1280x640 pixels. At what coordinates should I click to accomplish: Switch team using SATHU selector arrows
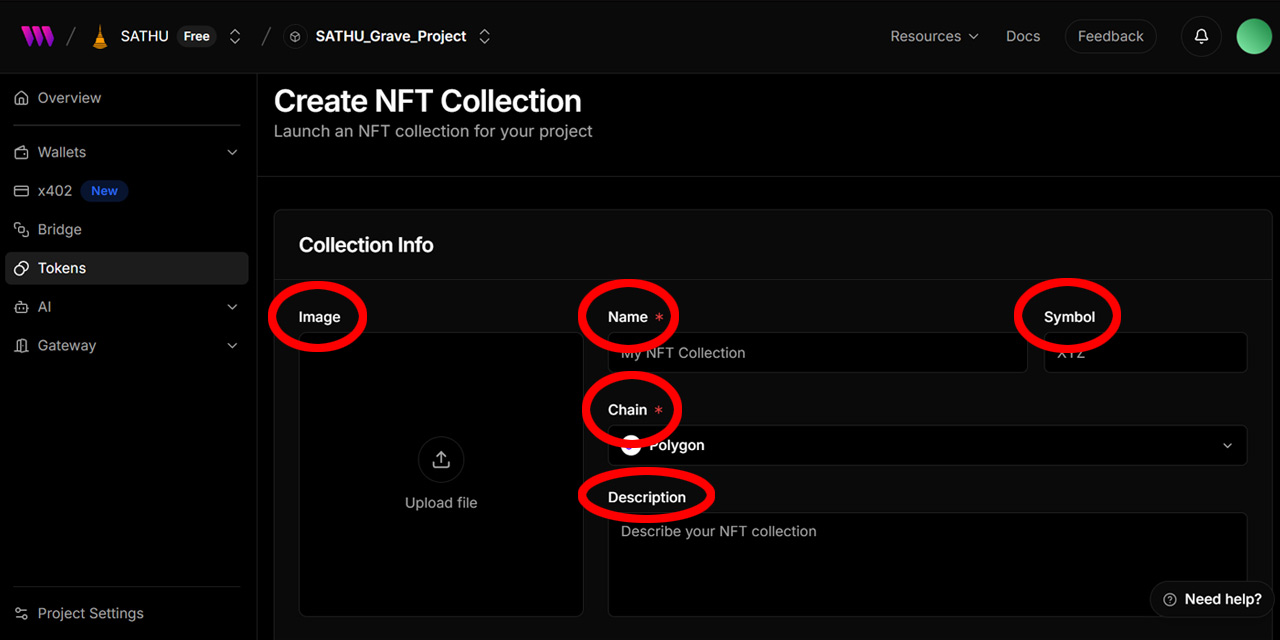tap(235, 36)
